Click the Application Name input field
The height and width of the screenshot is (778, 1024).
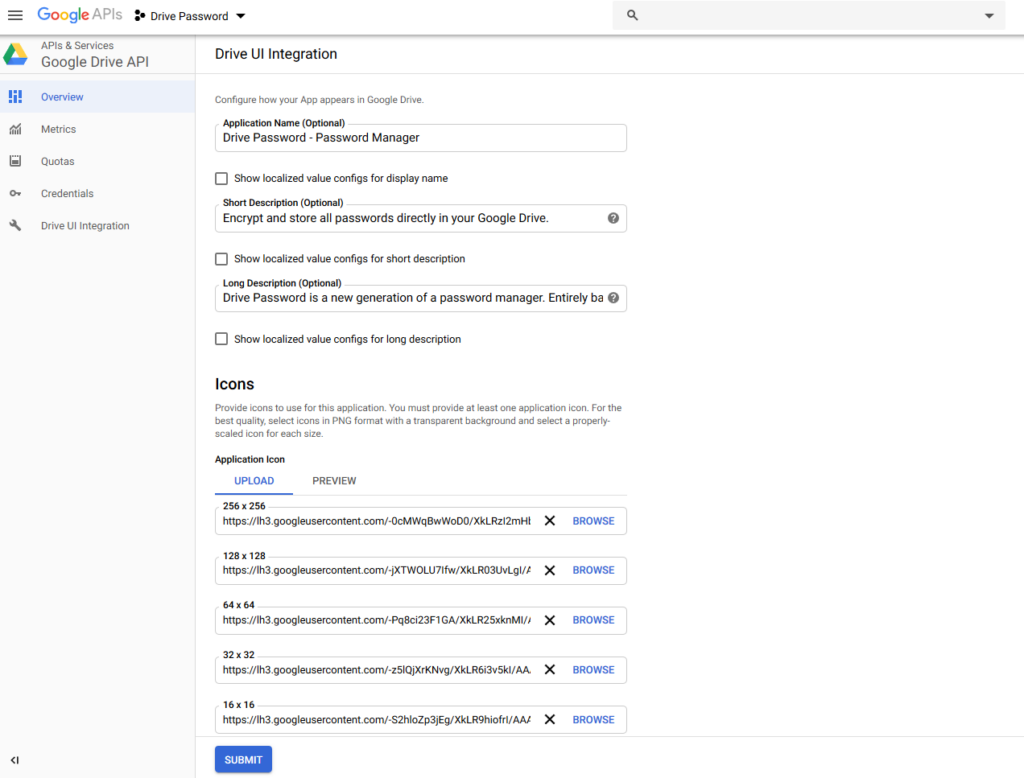point(421,138)
